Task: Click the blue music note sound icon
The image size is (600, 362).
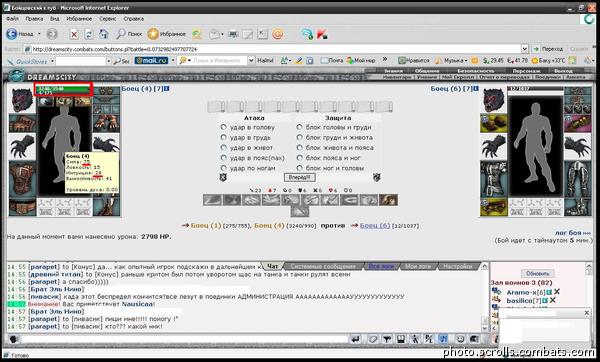Action: (443, 339)
